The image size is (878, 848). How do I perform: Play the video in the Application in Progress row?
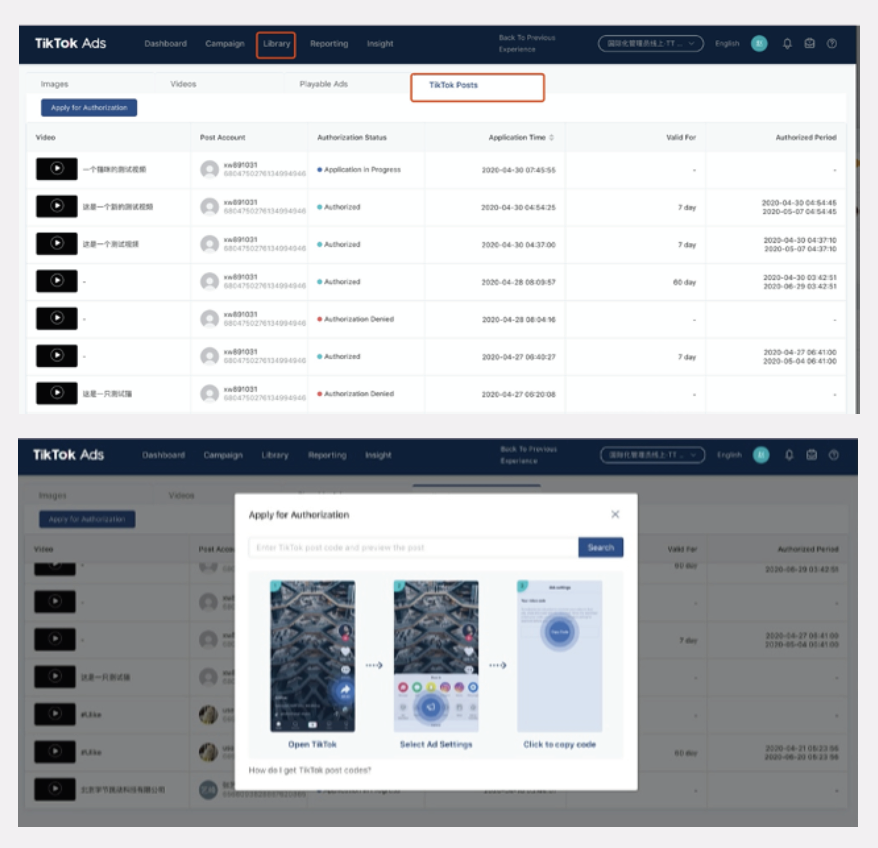(57, 169)
